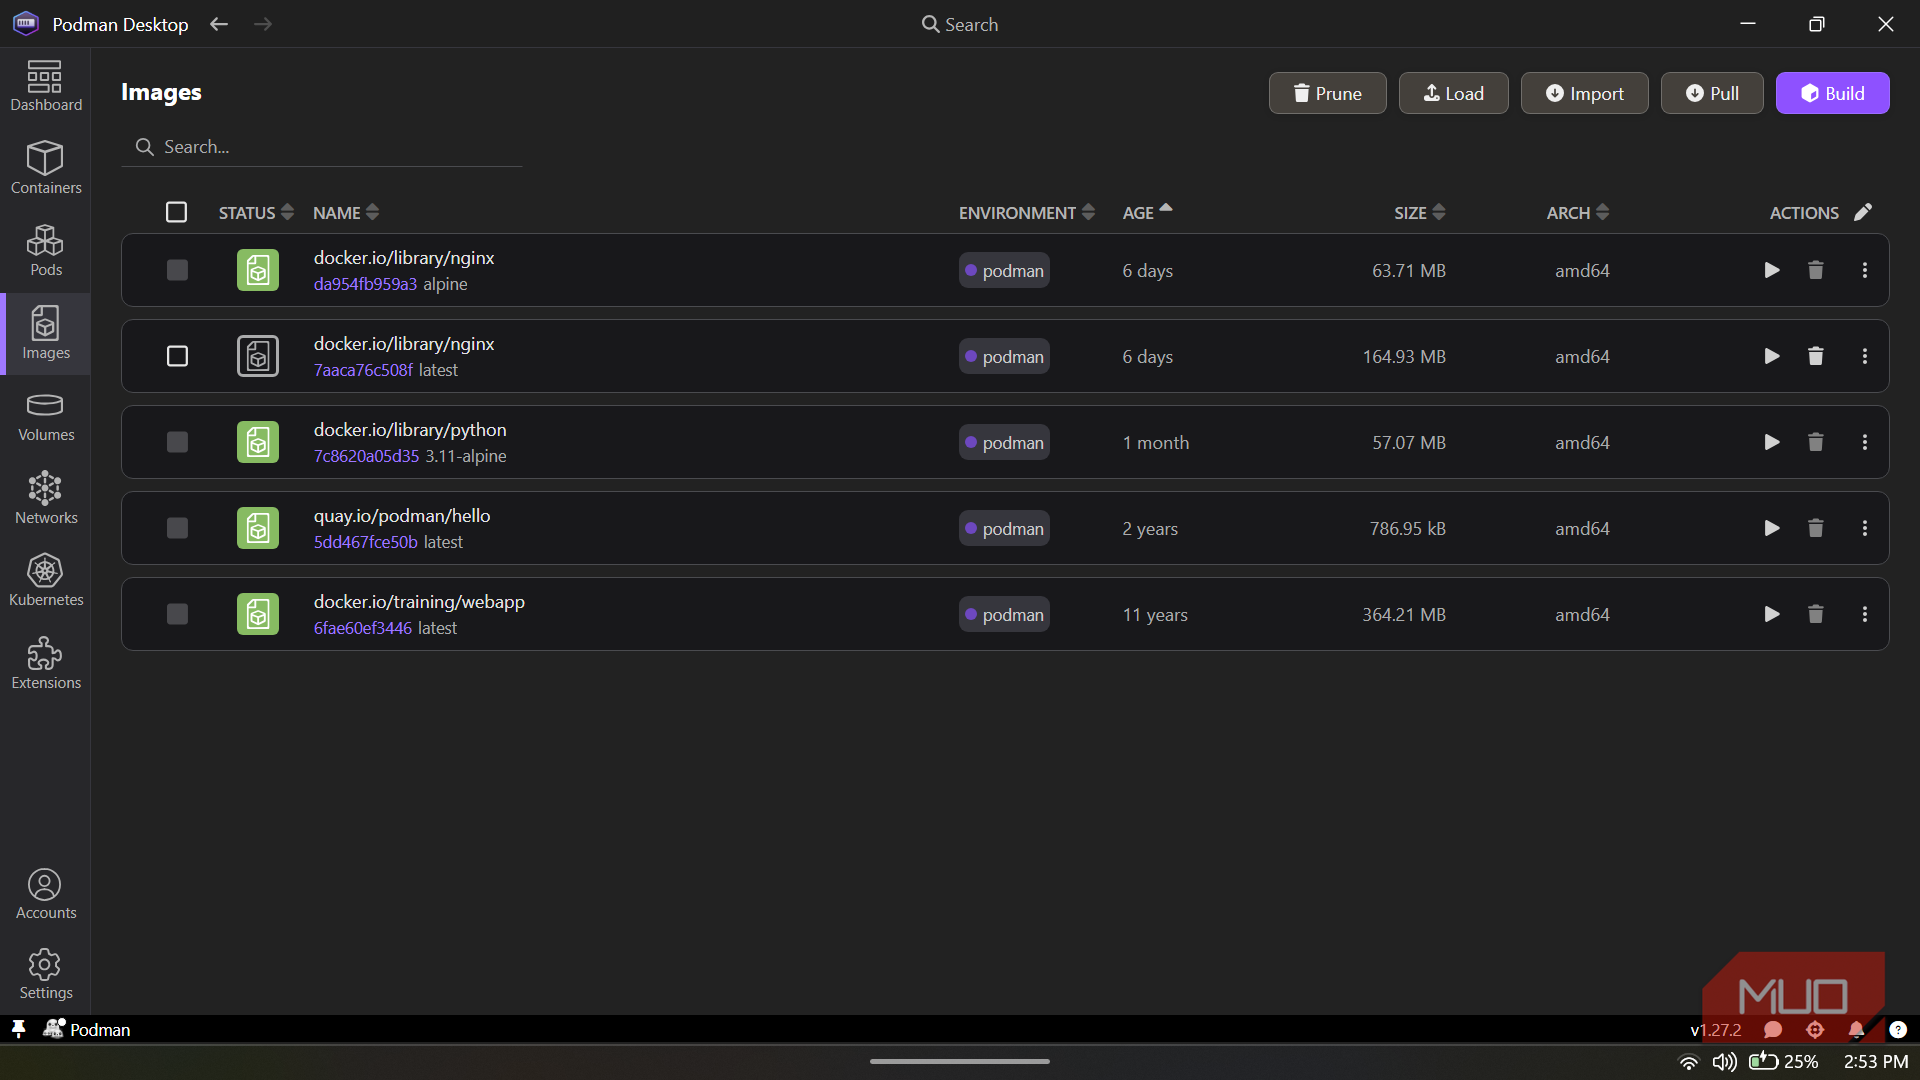The height and width of the screenshot is (1080, 1920).
Task: Delete the nginx latest image
Action: 1816,356
